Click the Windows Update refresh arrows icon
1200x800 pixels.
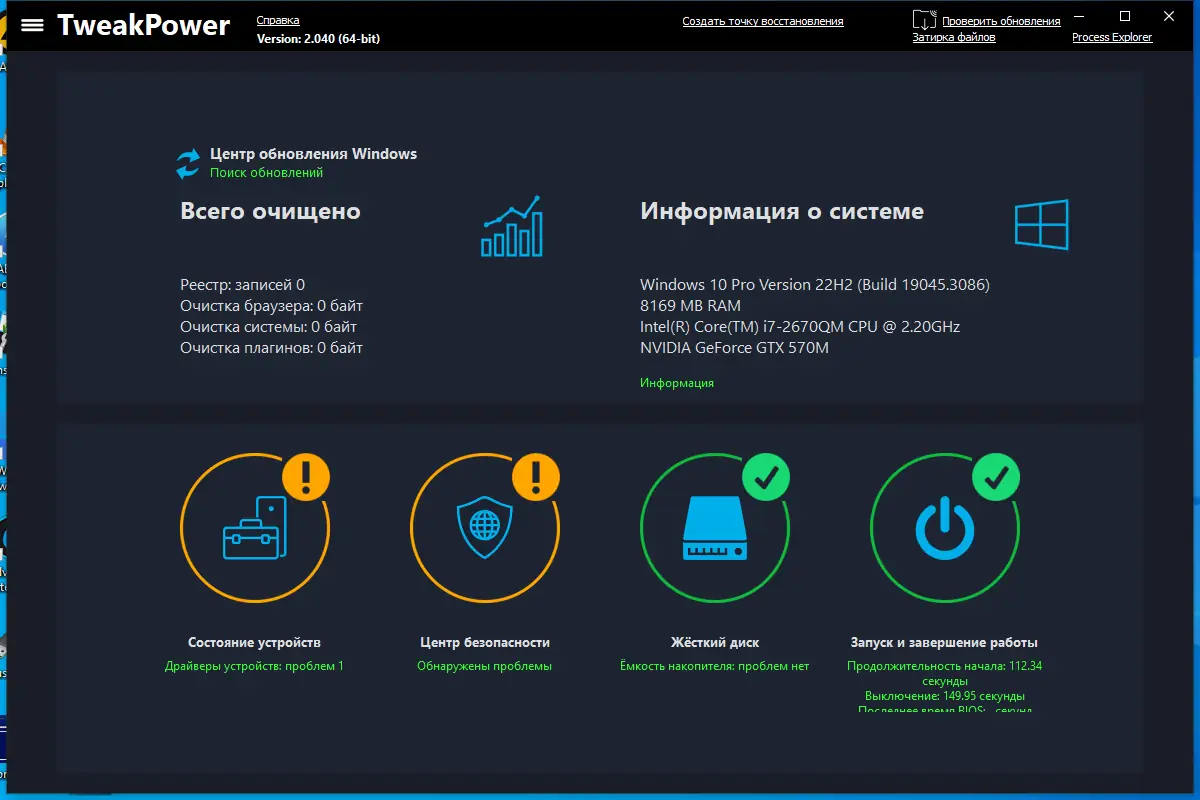click(188, 164)
